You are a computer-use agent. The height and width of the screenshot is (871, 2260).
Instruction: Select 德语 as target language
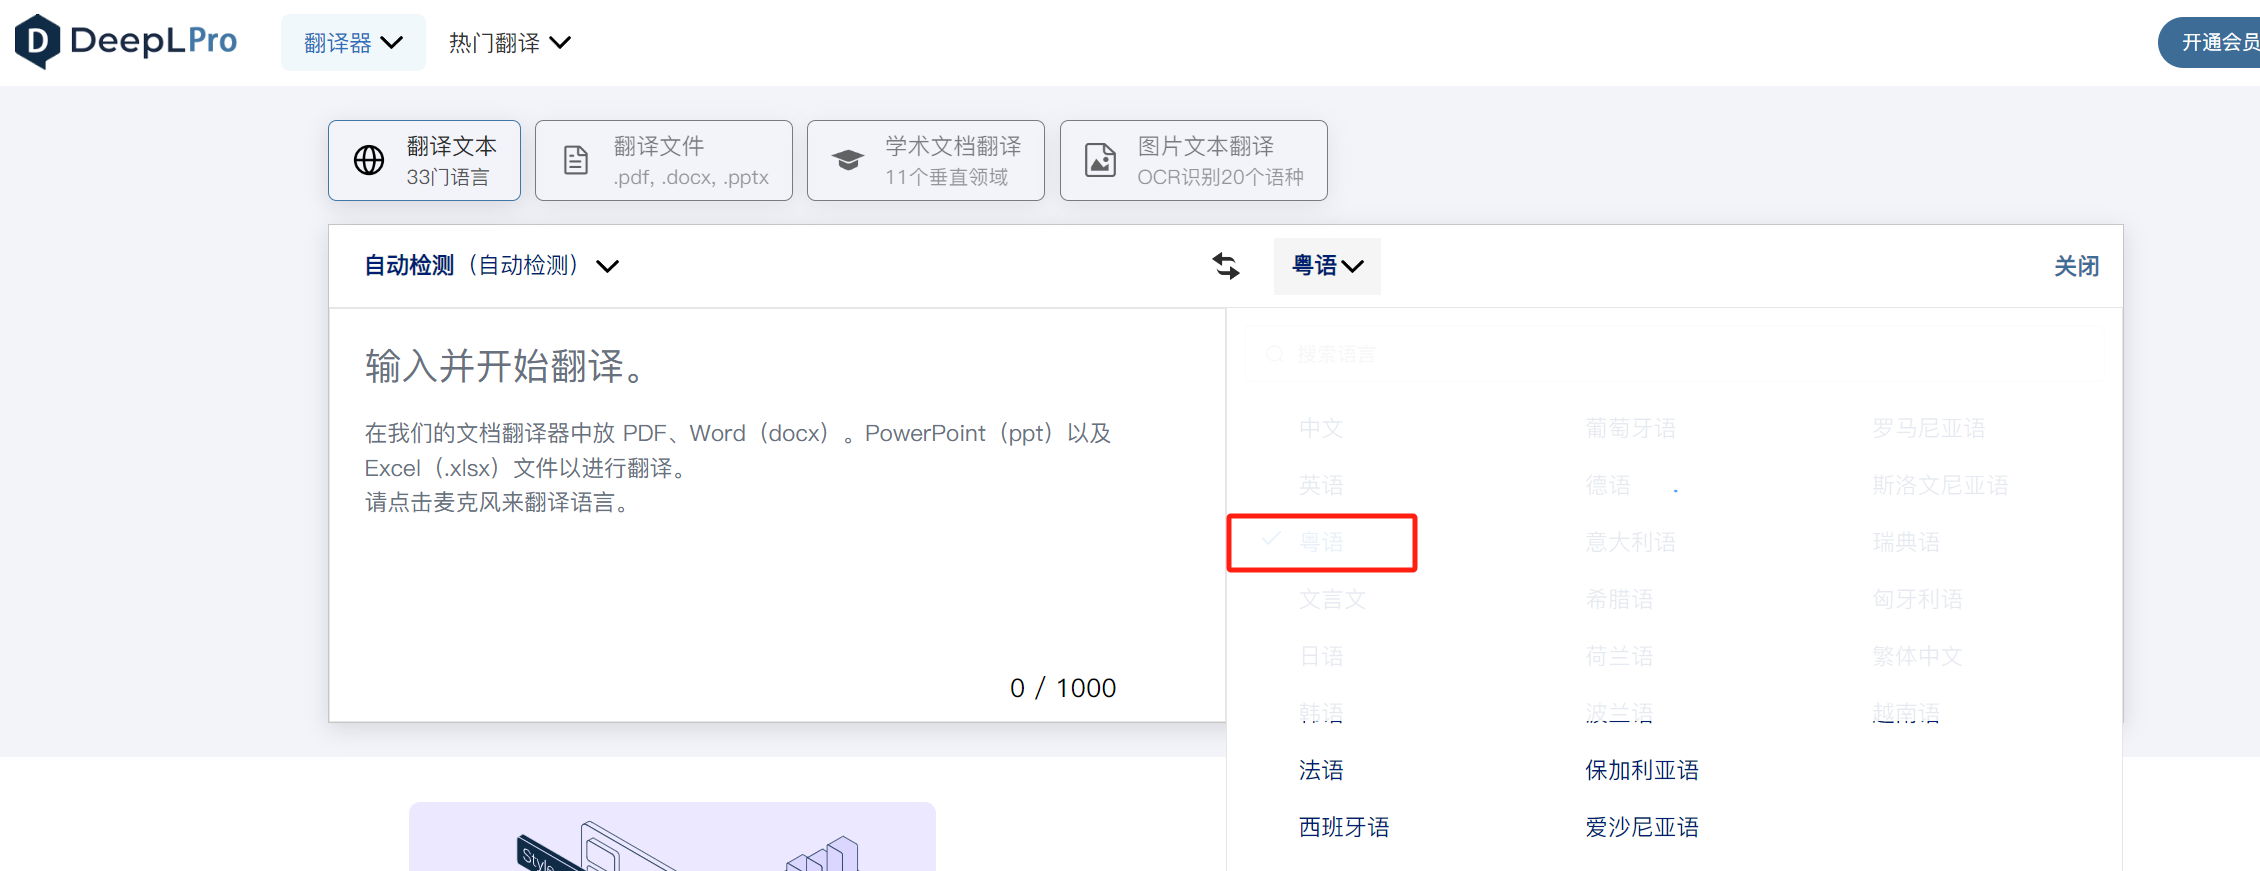[x=1608, y=485]
